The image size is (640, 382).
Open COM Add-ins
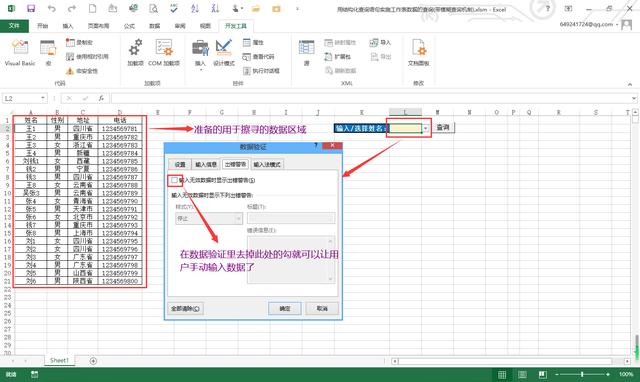[x=164, y=52]
